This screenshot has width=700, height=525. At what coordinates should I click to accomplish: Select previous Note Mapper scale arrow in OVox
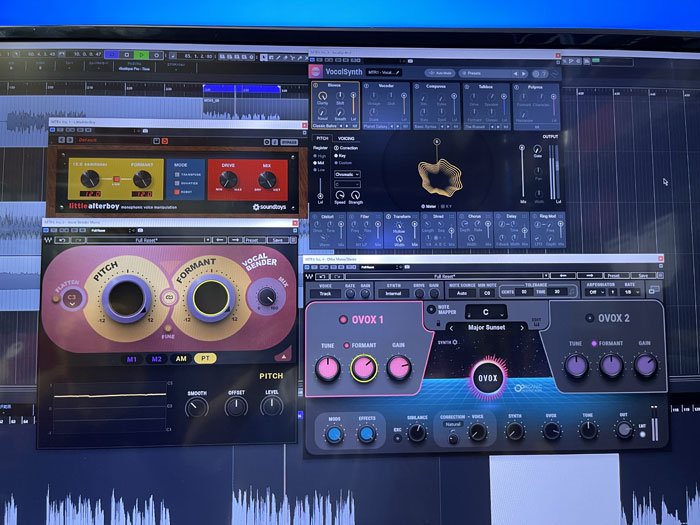pyautogui.click(x=451, y=328)
